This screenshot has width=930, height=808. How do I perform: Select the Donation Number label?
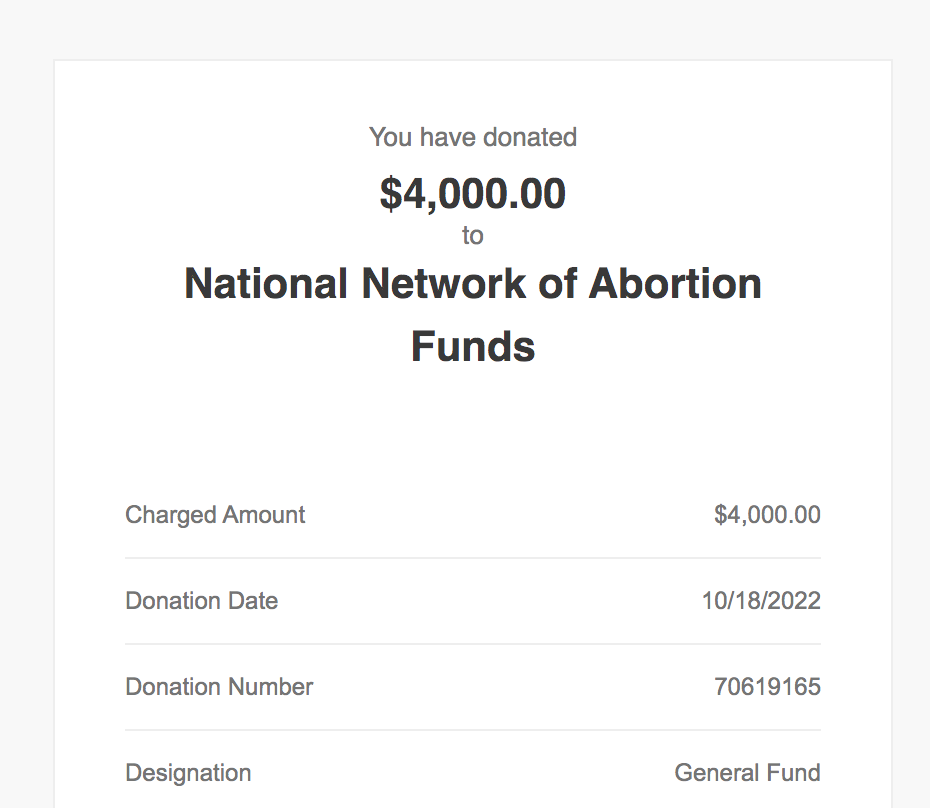click(x=219, y=687)
